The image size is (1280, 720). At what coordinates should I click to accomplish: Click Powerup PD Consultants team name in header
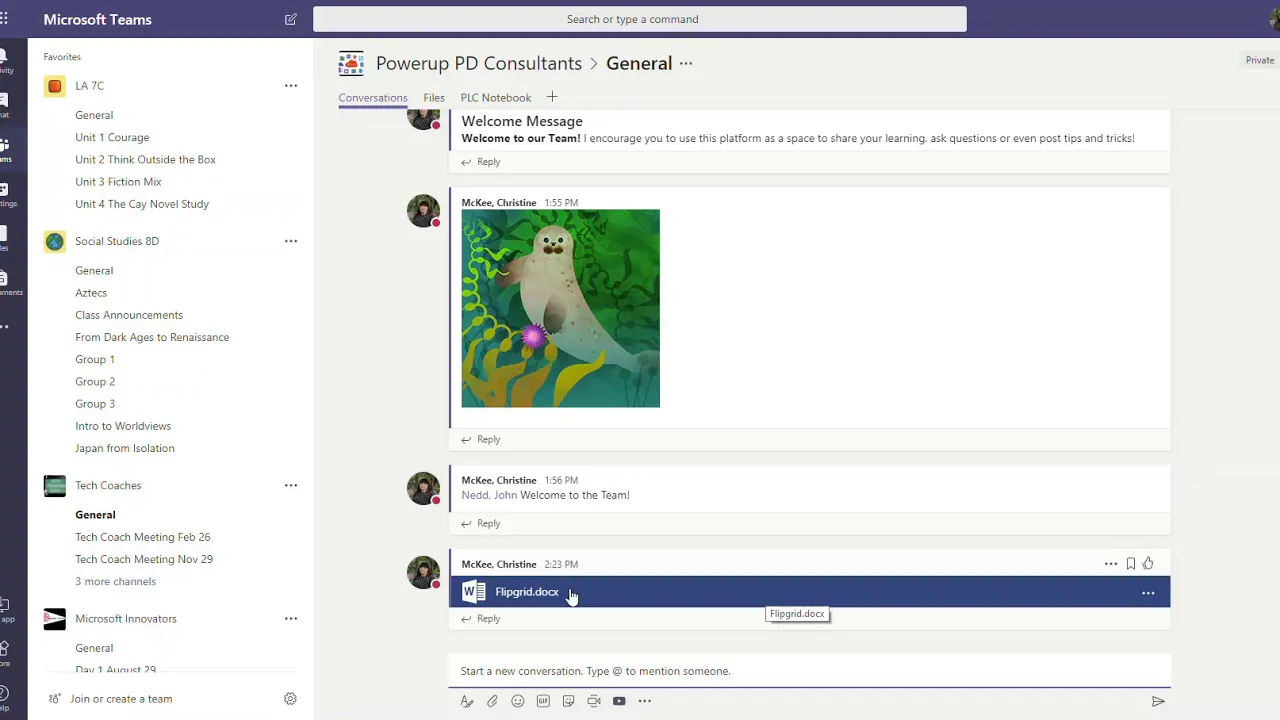(479, 63)
